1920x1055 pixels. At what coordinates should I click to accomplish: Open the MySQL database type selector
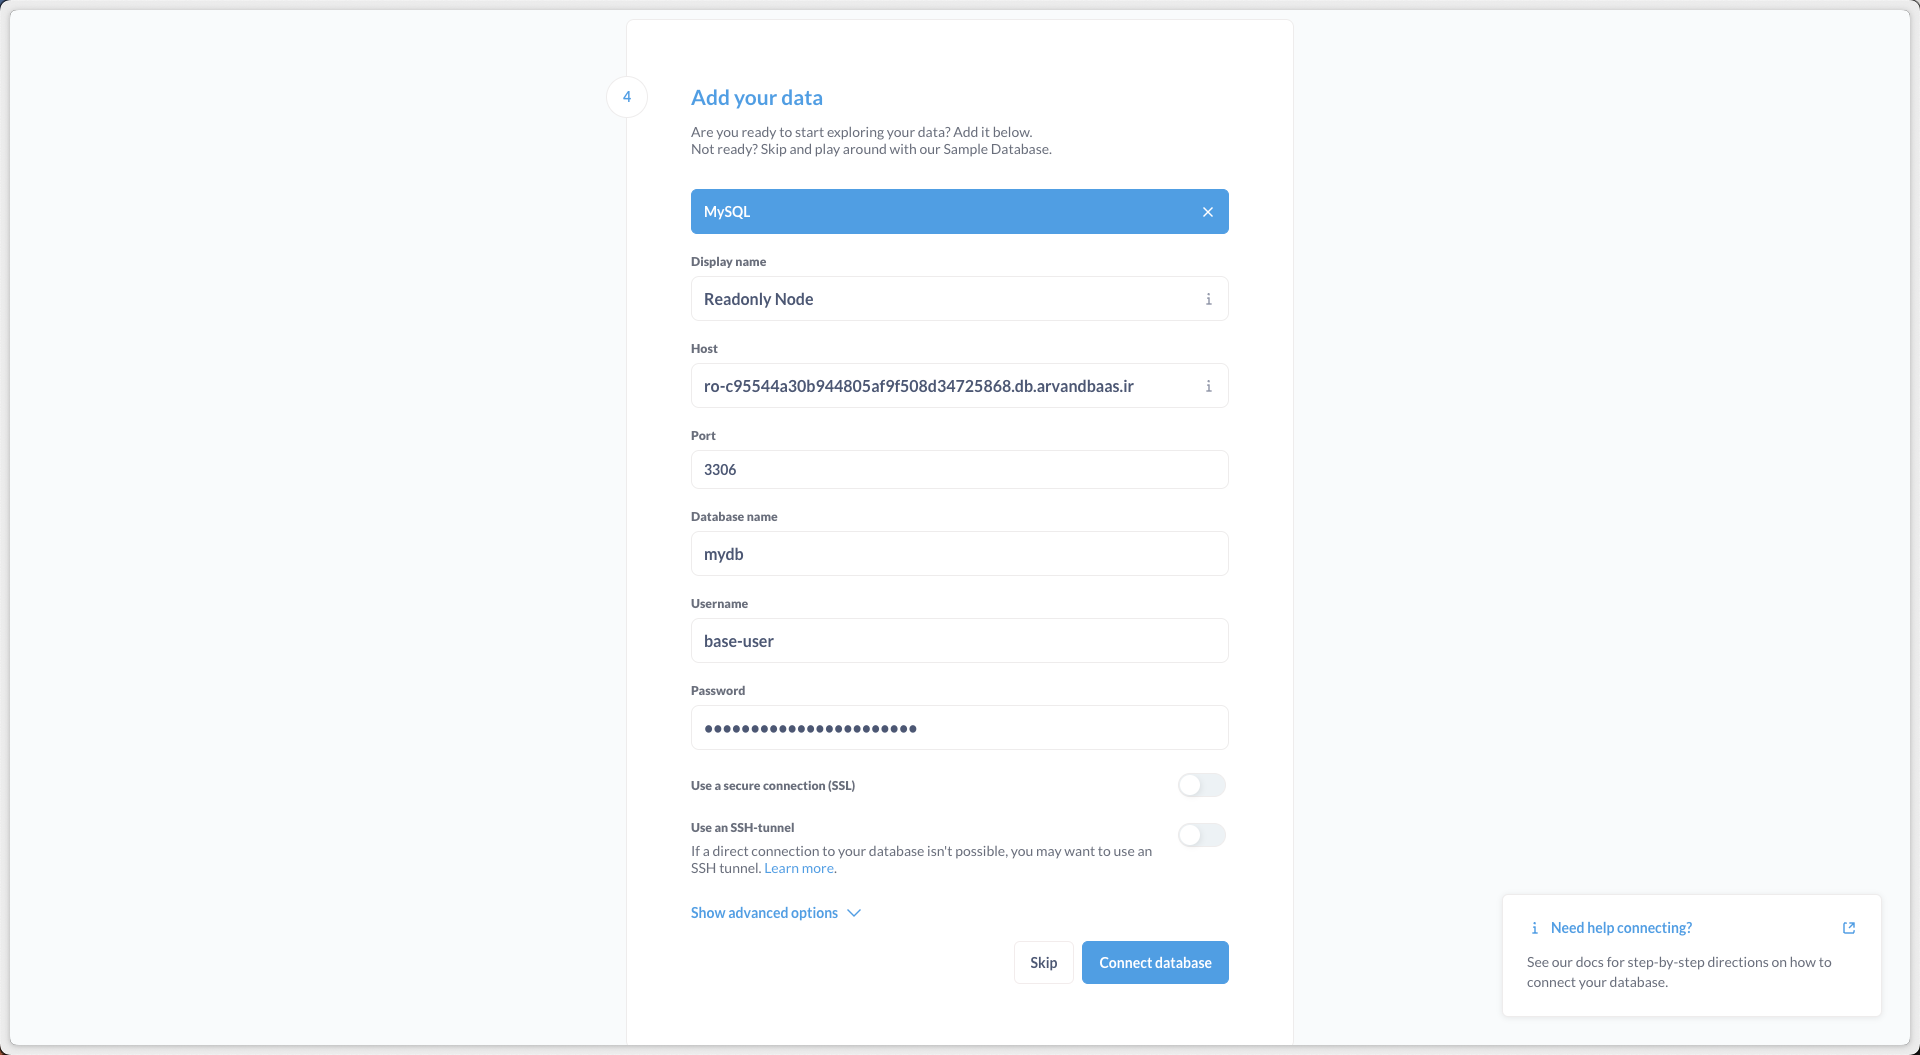(940, 212)
